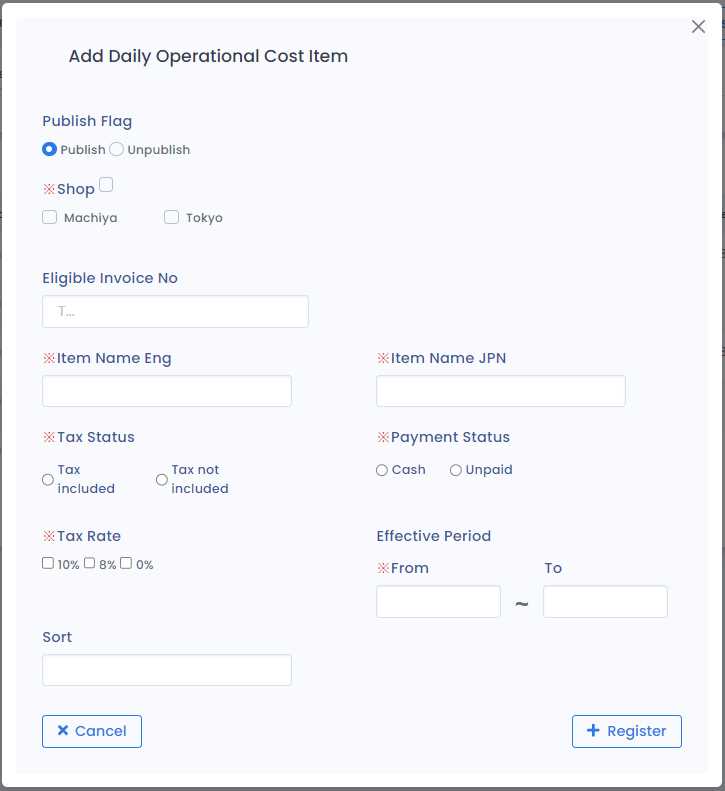Open the effective period To date field
The image size is (725, 791).
(605, 602)
